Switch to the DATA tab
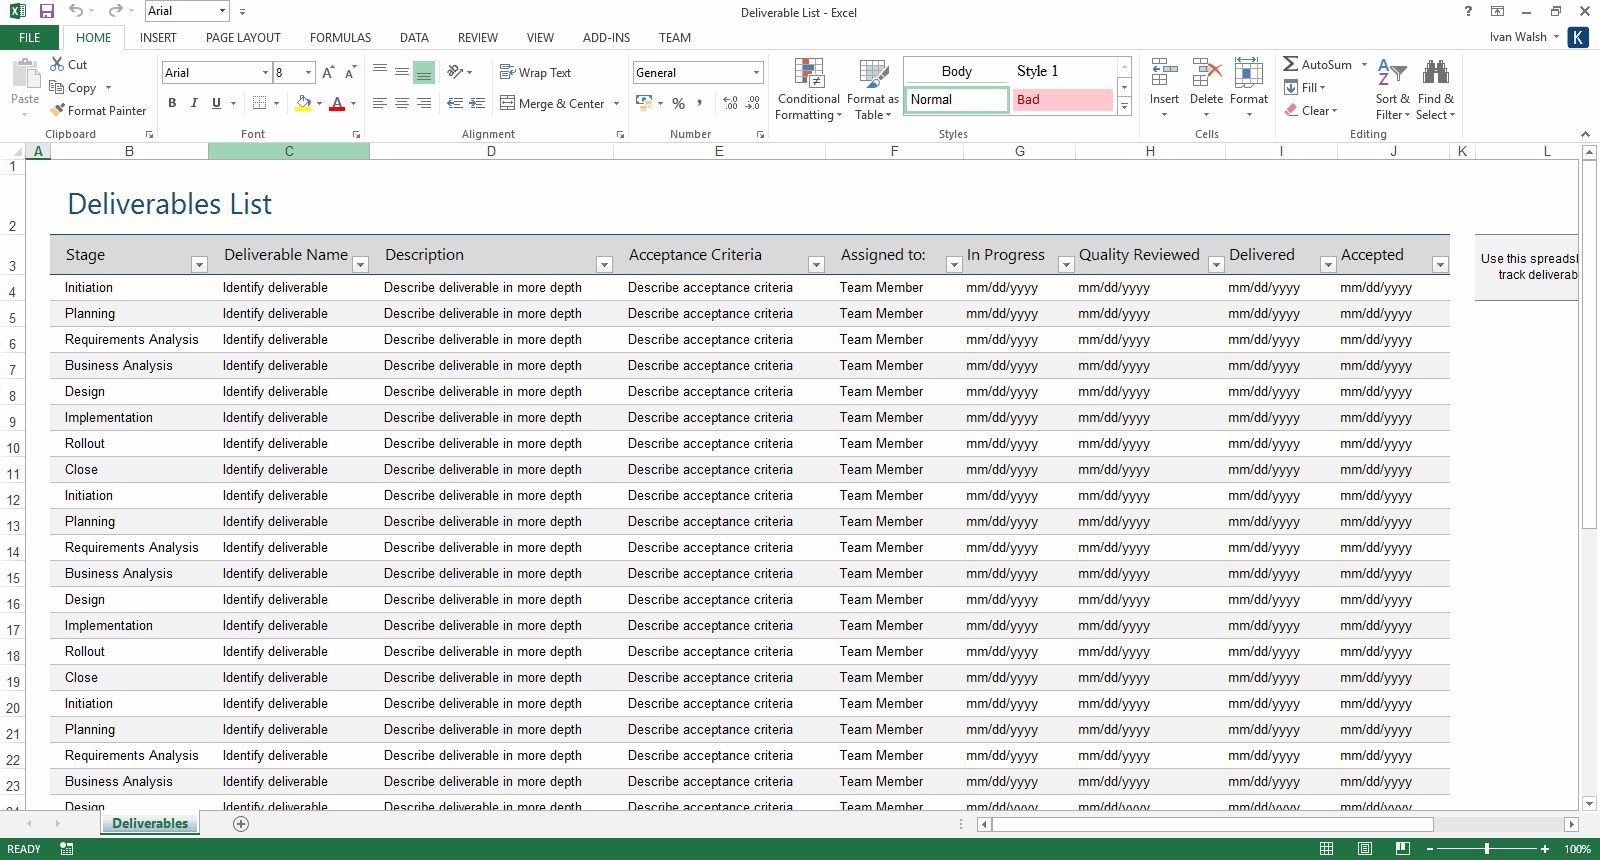This screenshot has height=860, width=1600. (x=414, y=37)
